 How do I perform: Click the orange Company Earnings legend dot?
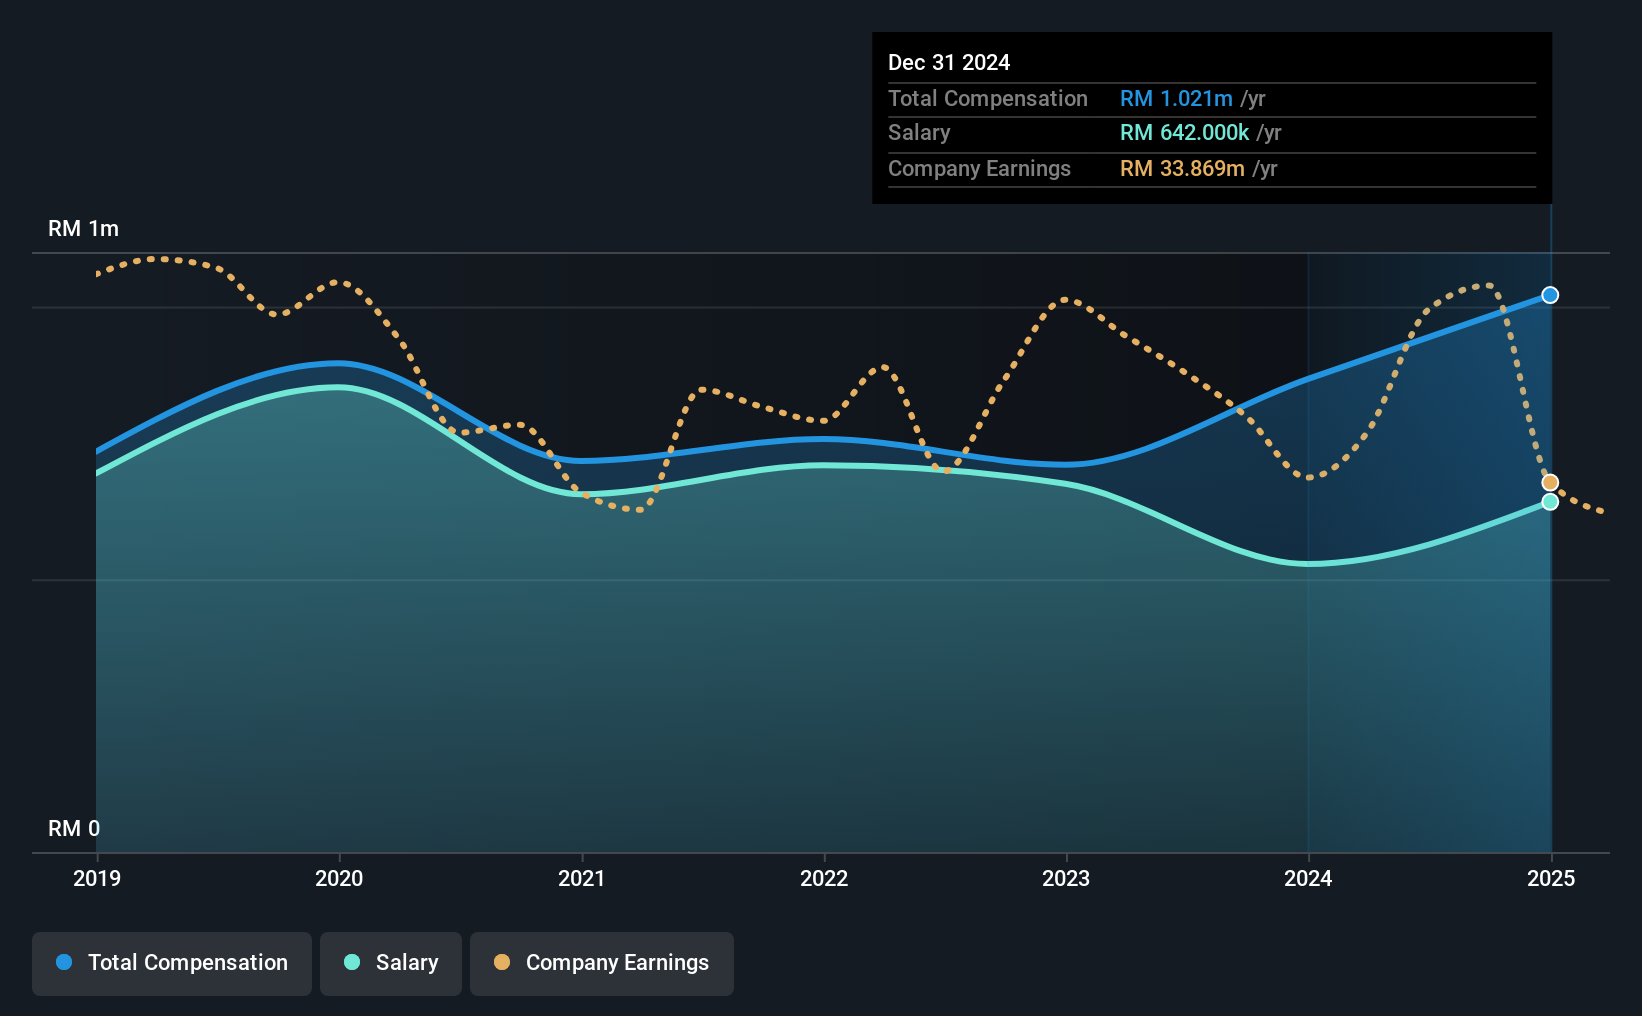coord(502,962)
